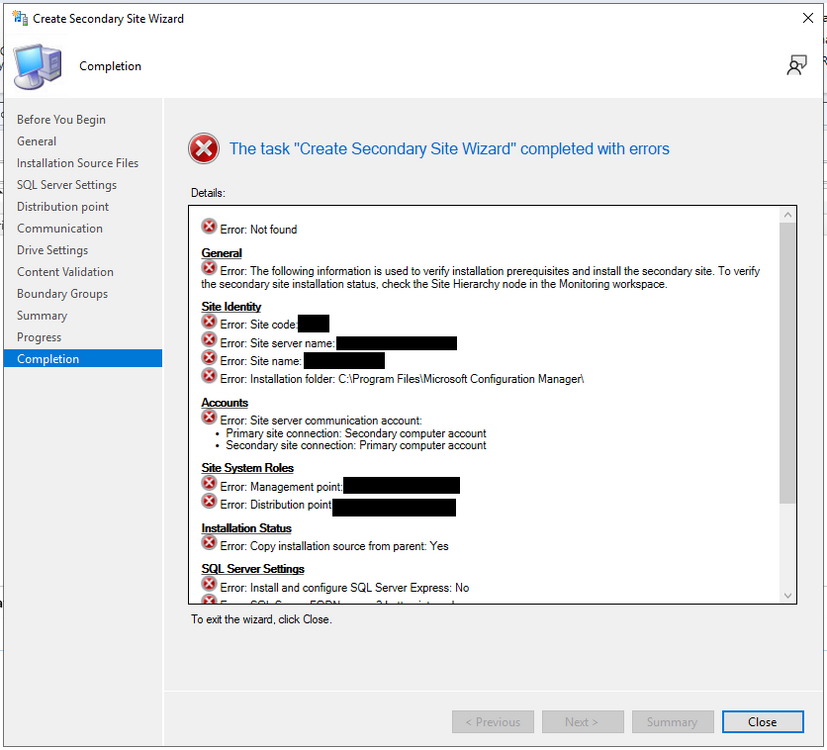Click the details pane scrollbar thumb
827x750 pixels.
point(787,363)
